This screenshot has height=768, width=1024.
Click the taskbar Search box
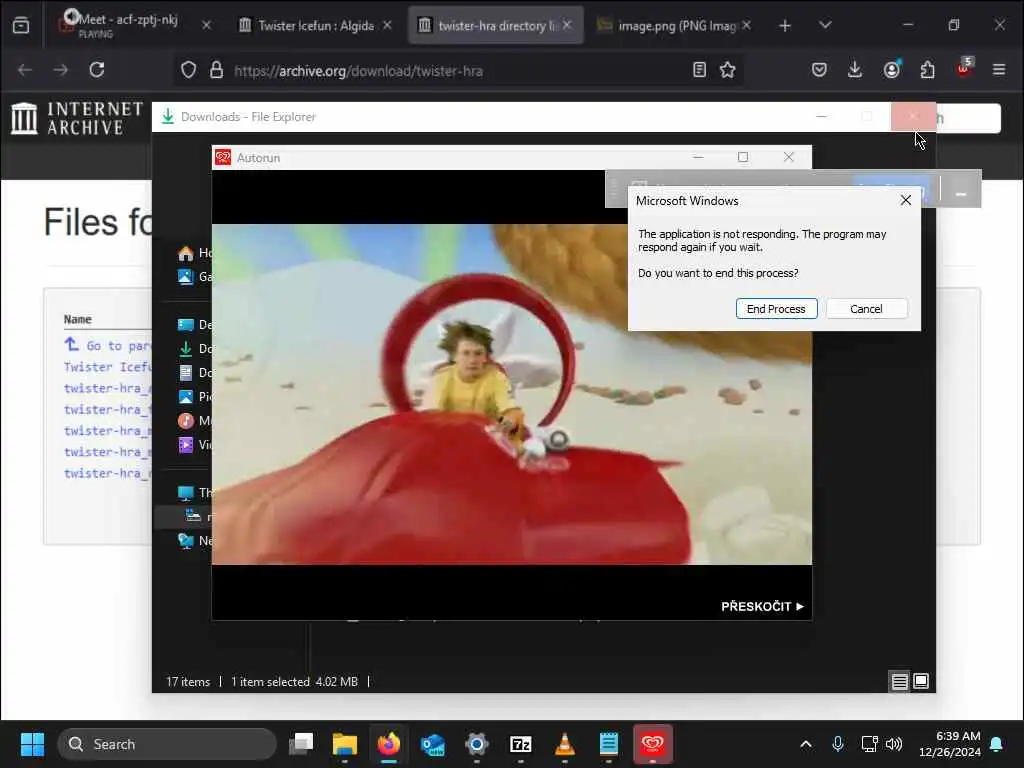(x=167, y=744)
